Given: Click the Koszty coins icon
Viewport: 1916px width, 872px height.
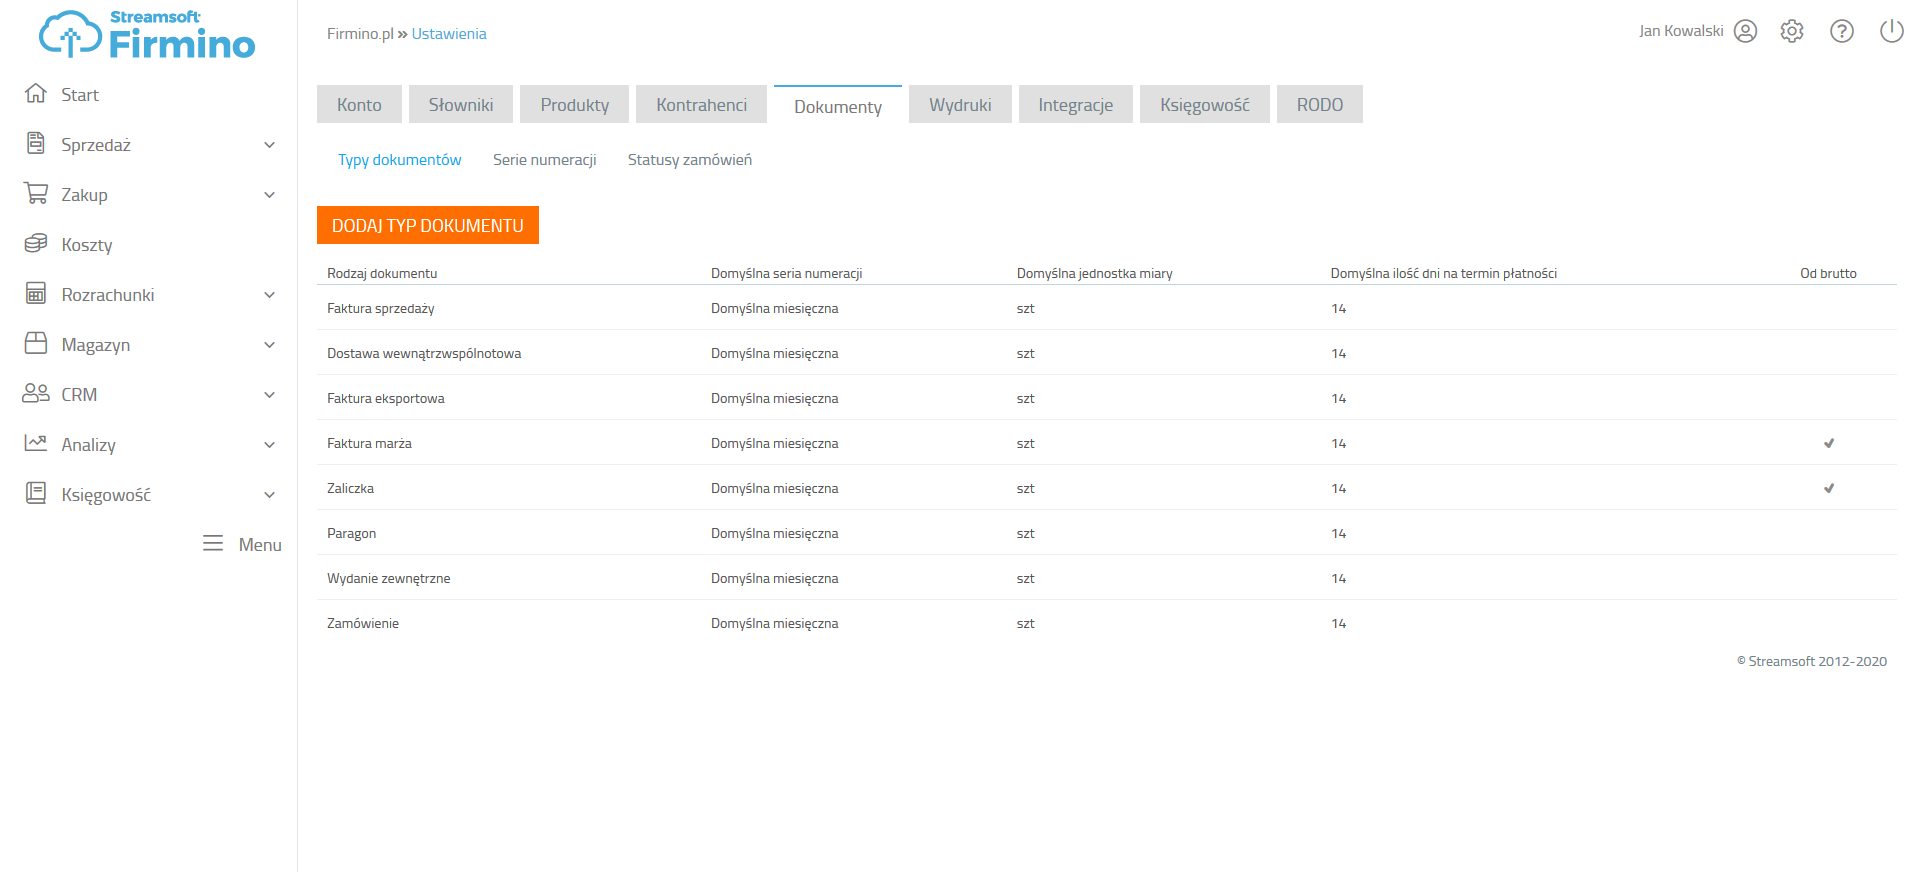Looking at the screenshot, I should (36, 244).
